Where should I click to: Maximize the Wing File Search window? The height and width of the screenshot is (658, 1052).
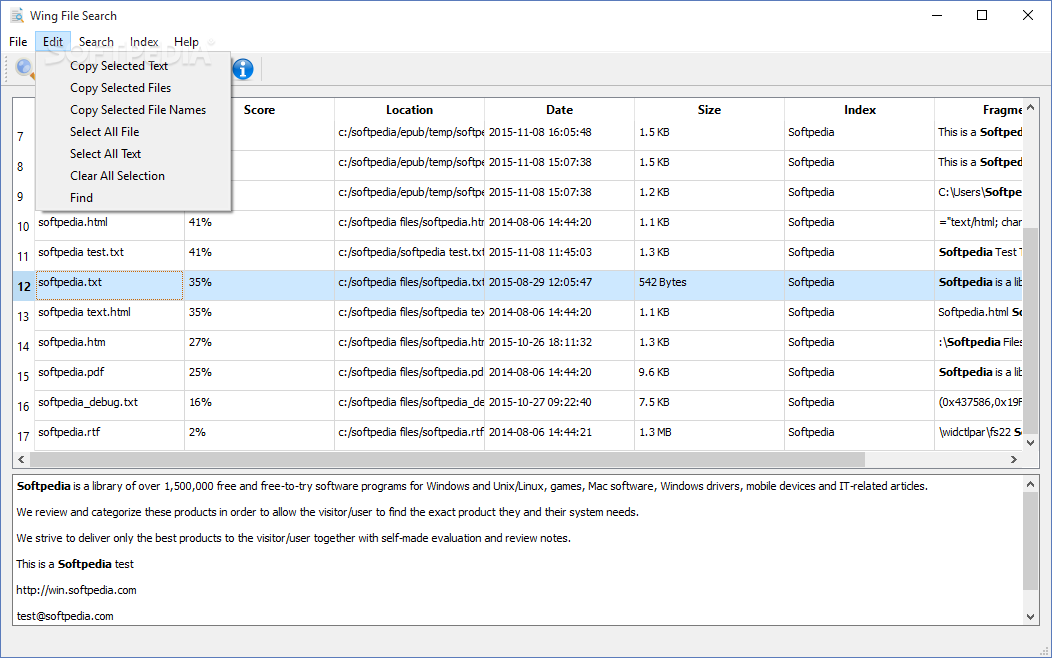[982, 15]
